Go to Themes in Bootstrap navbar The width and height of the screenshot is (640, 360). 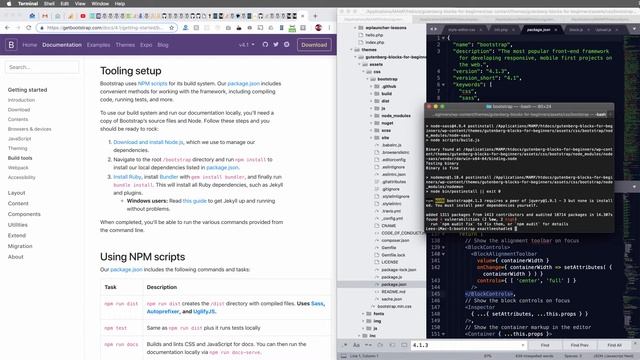(x=125, y=45)
